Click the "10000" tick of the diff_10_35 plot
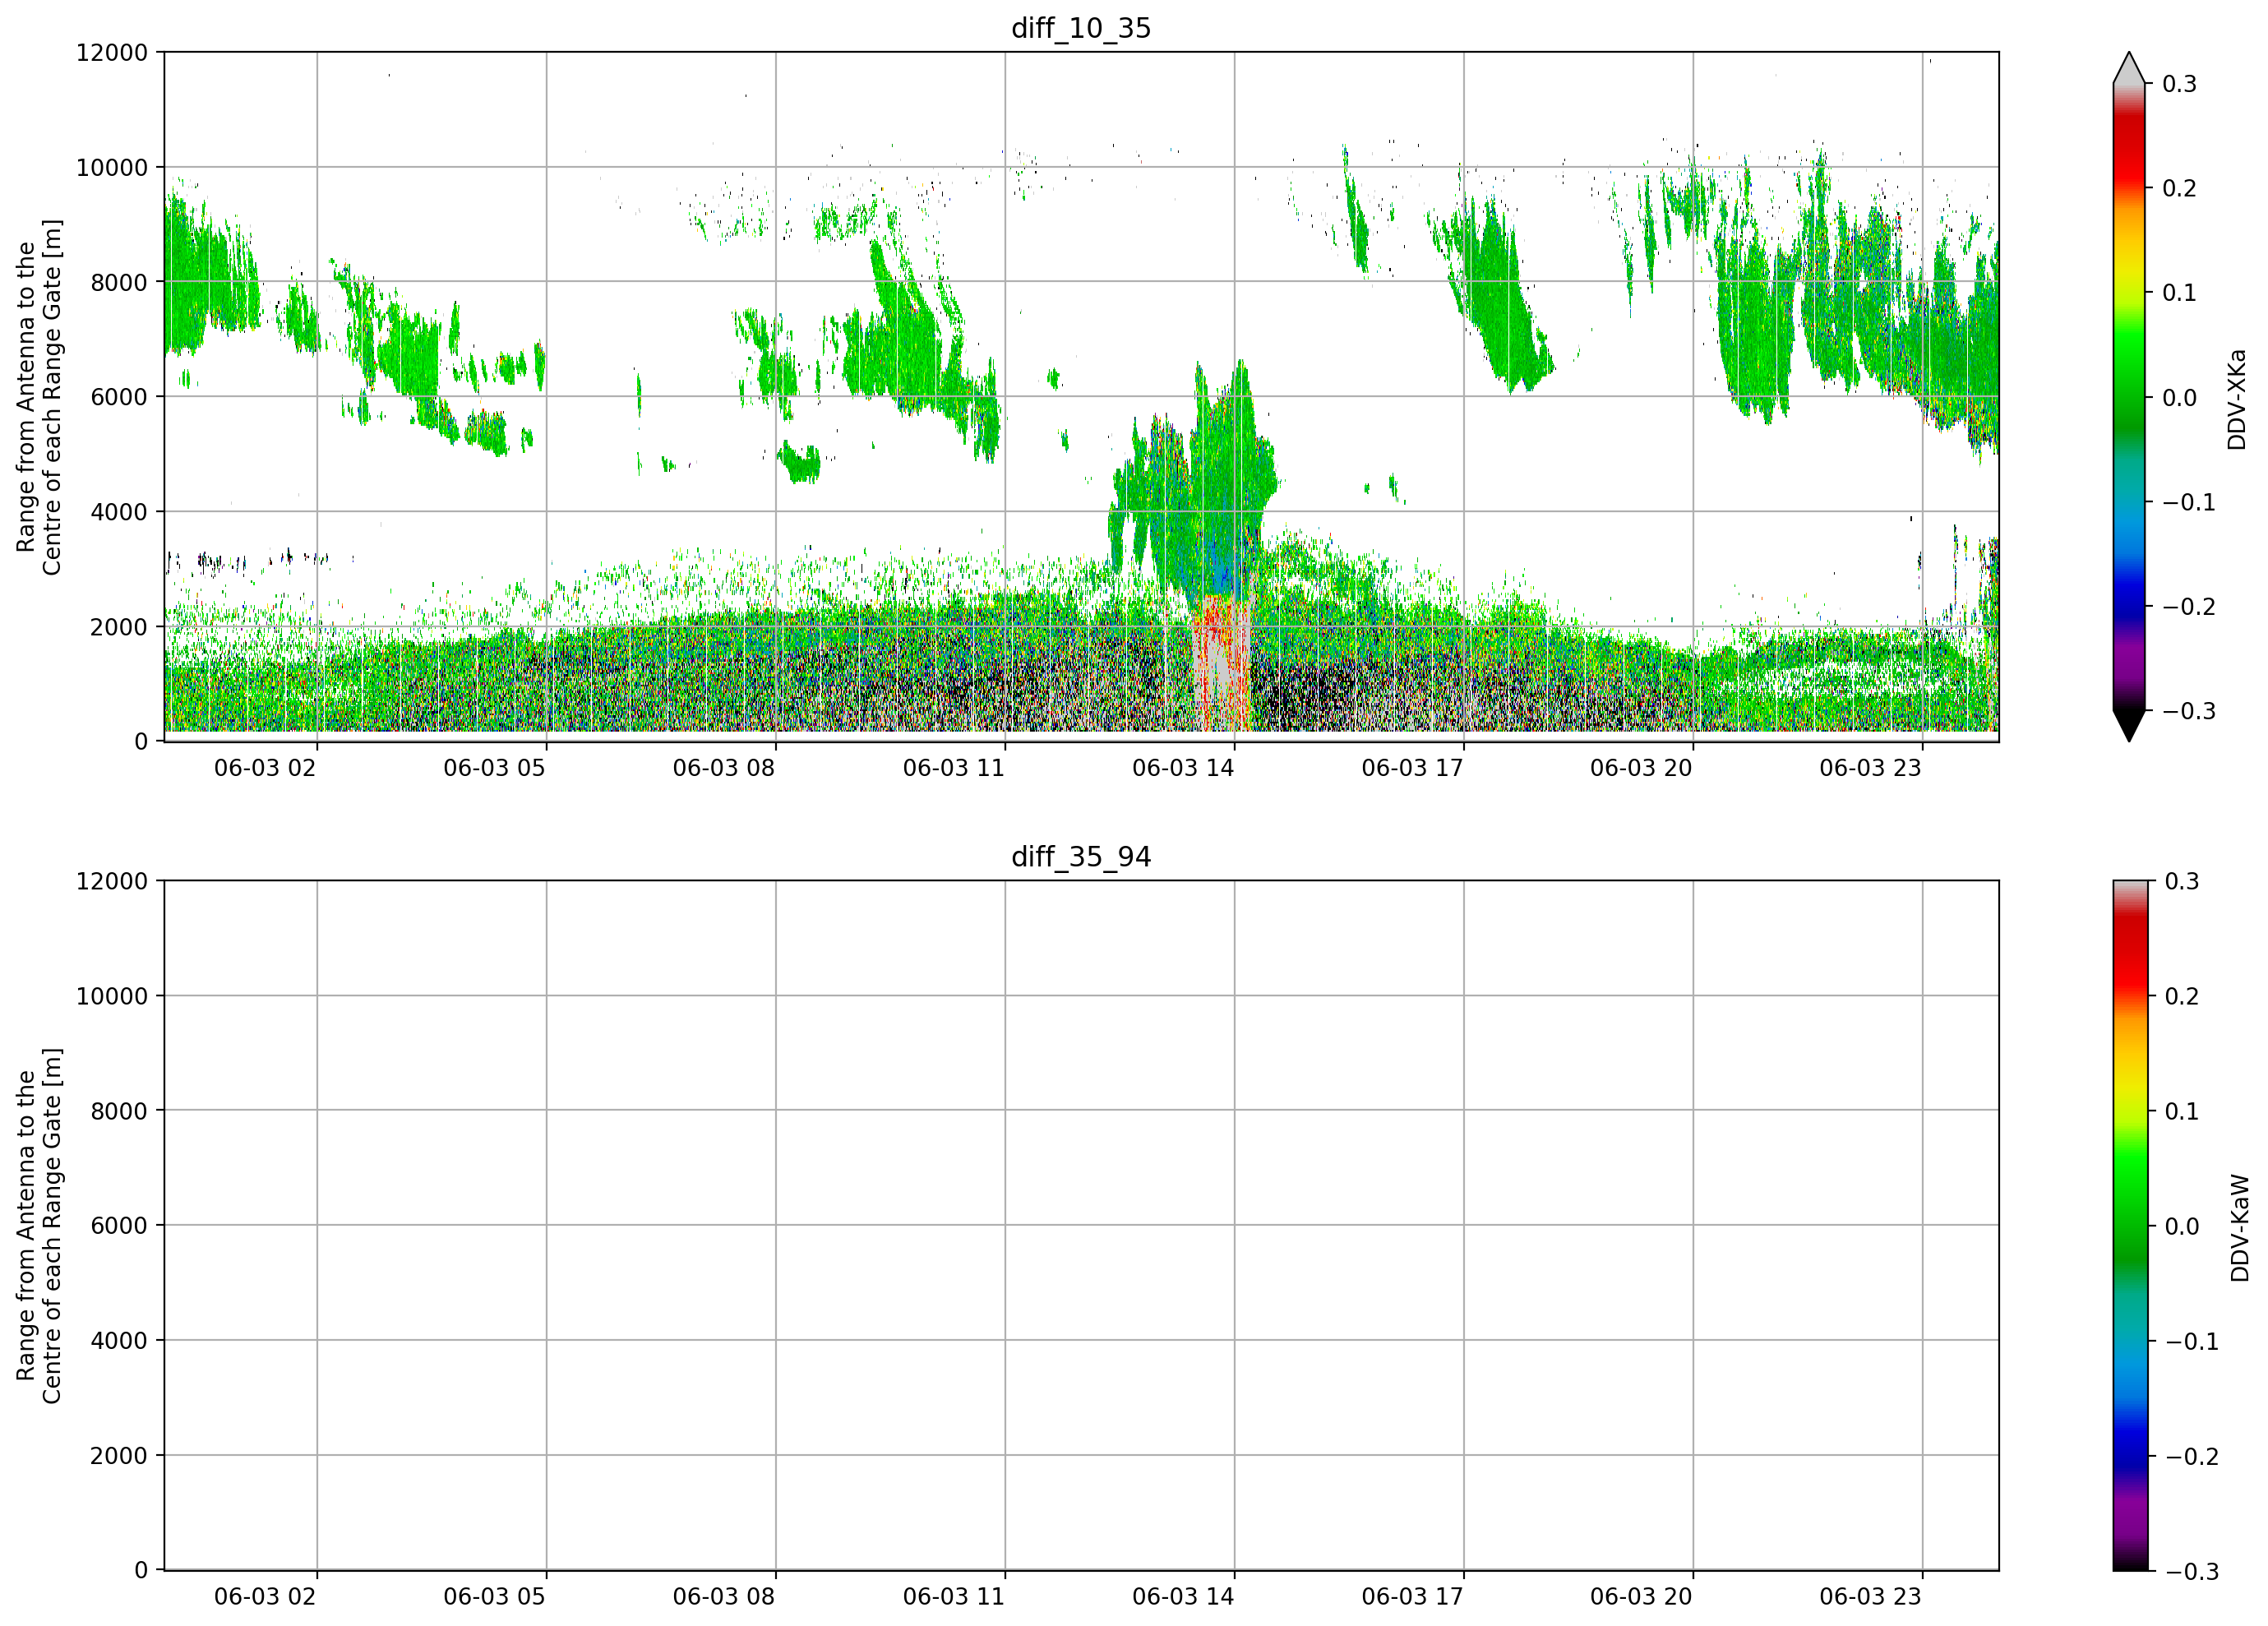Screen dimensions: 2268x1626 click(x=112, y=167)
